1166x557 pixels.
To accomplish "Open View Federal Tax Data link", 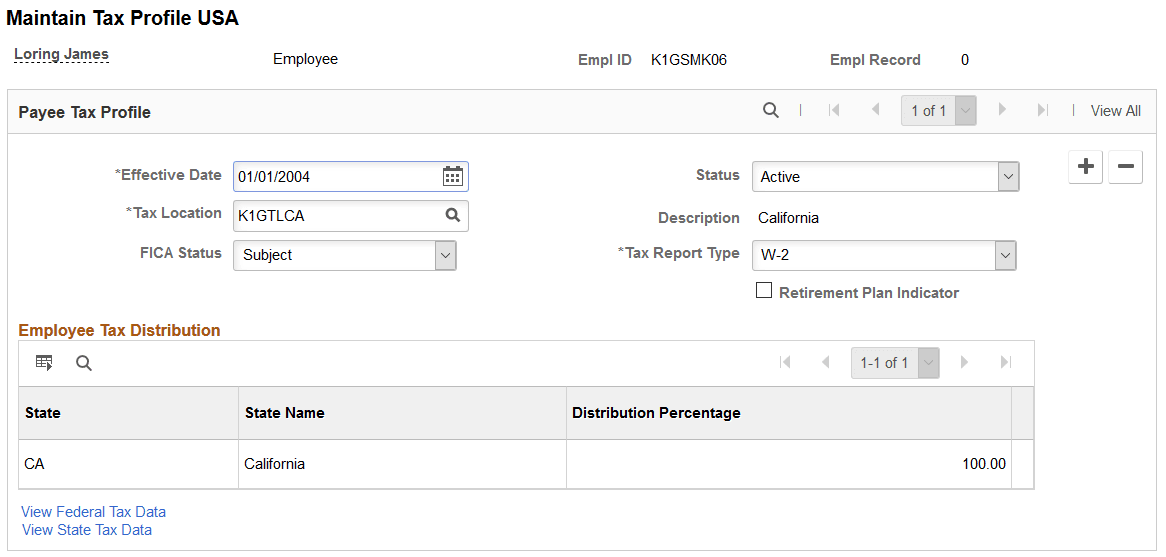I will [x=94, y=512].
